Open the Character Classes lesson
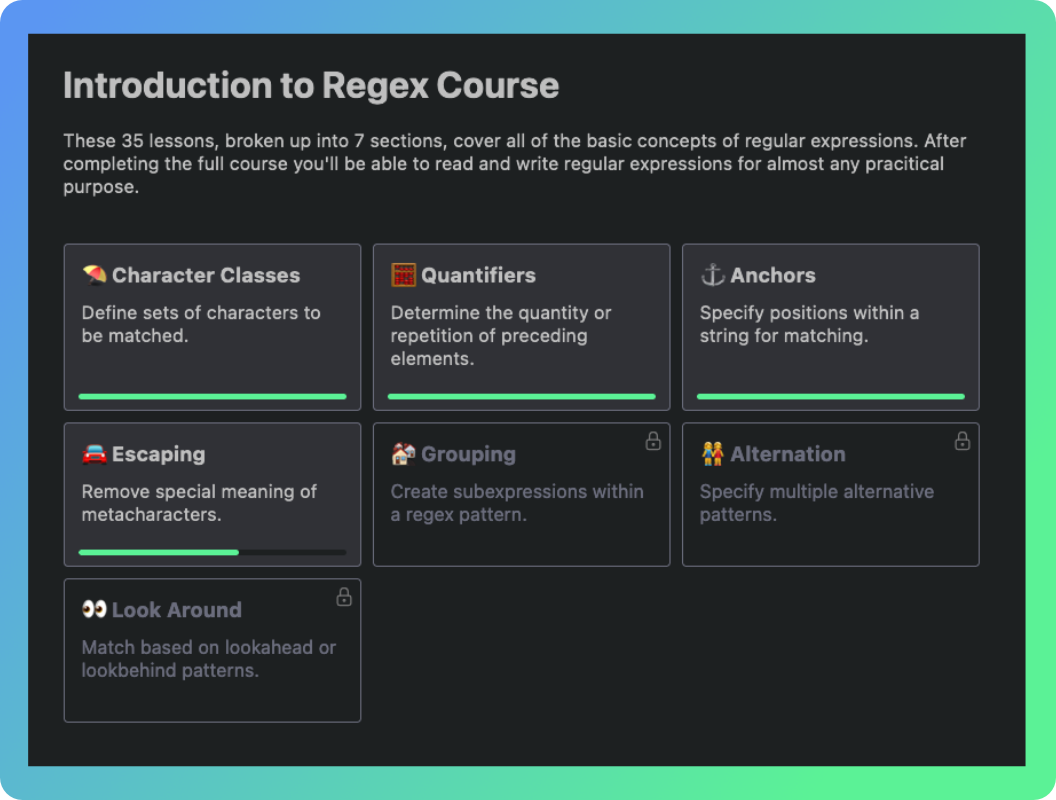 212,326
